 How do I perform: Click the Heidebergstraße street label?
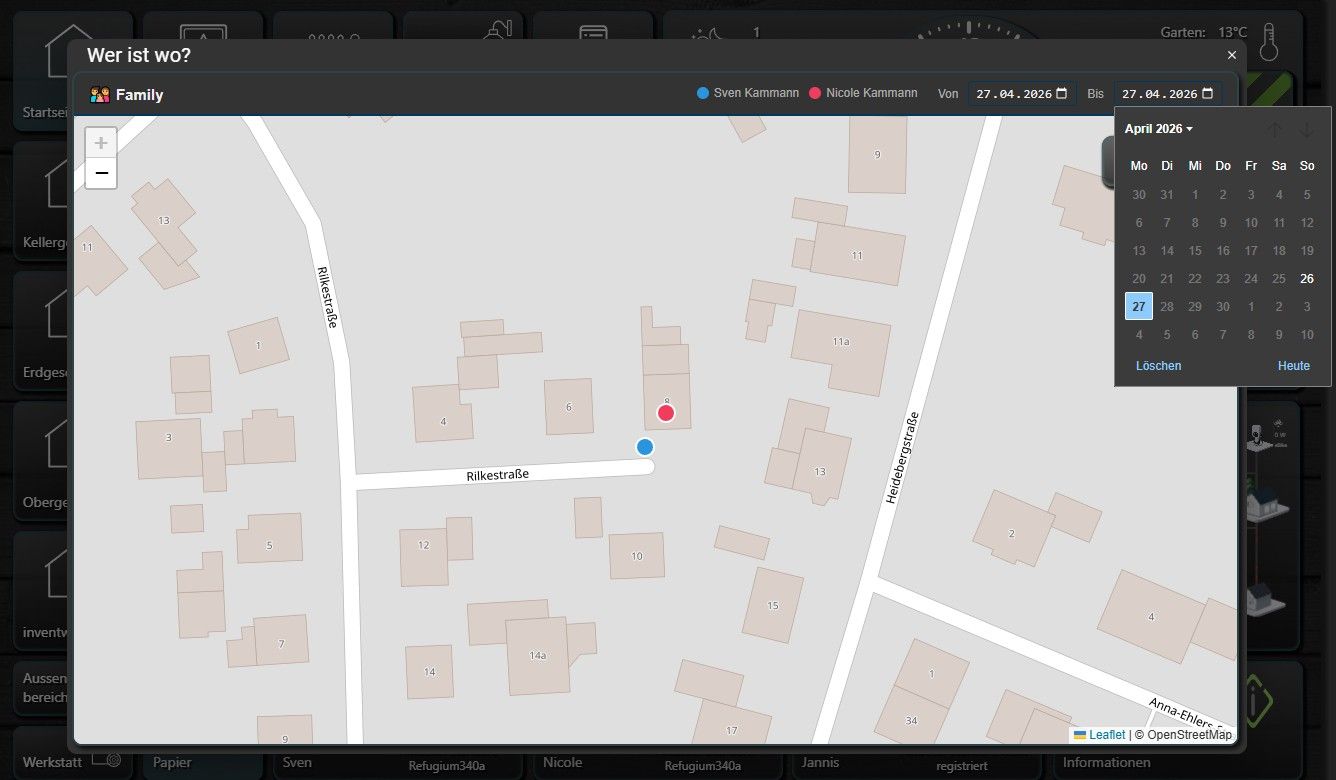(901, 456)
